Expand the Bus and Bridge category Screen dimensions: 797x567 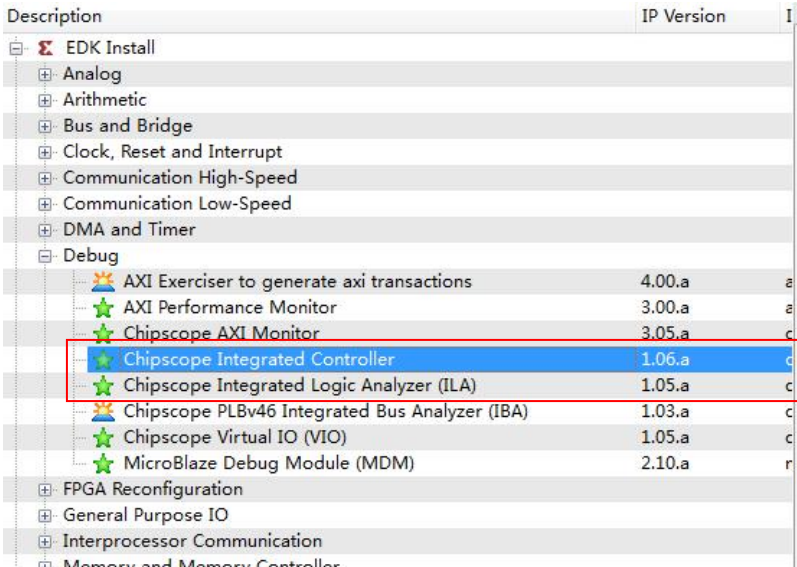pyautogui.click(x=45, y=126)
